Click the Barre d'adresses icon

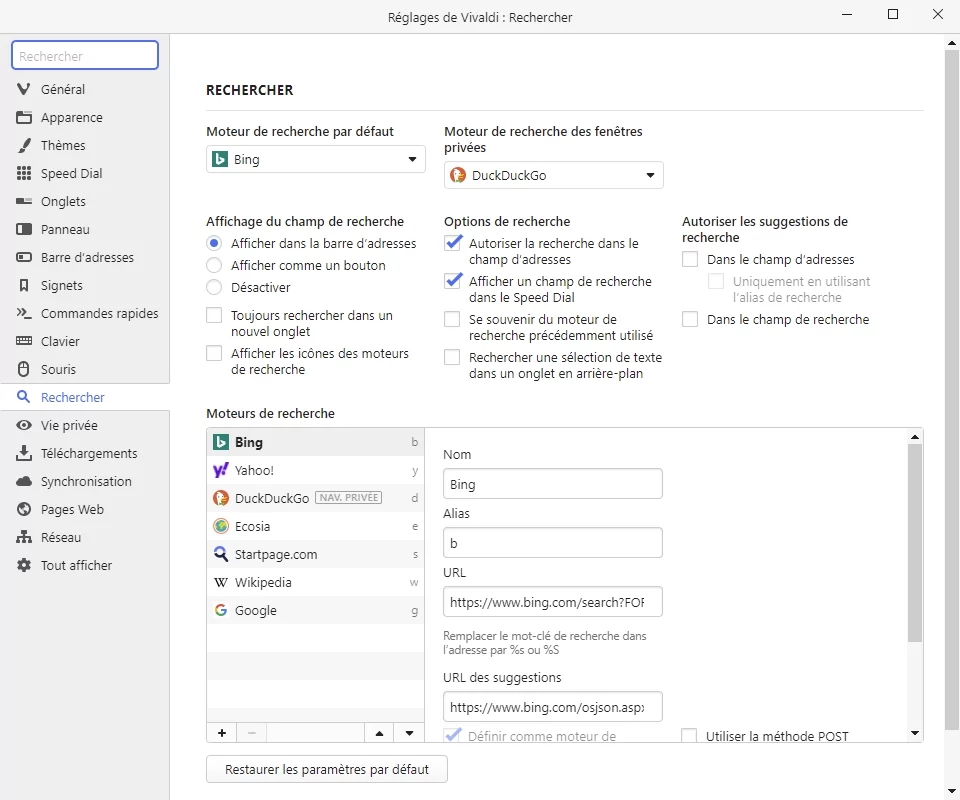click(x=23, y=258)
